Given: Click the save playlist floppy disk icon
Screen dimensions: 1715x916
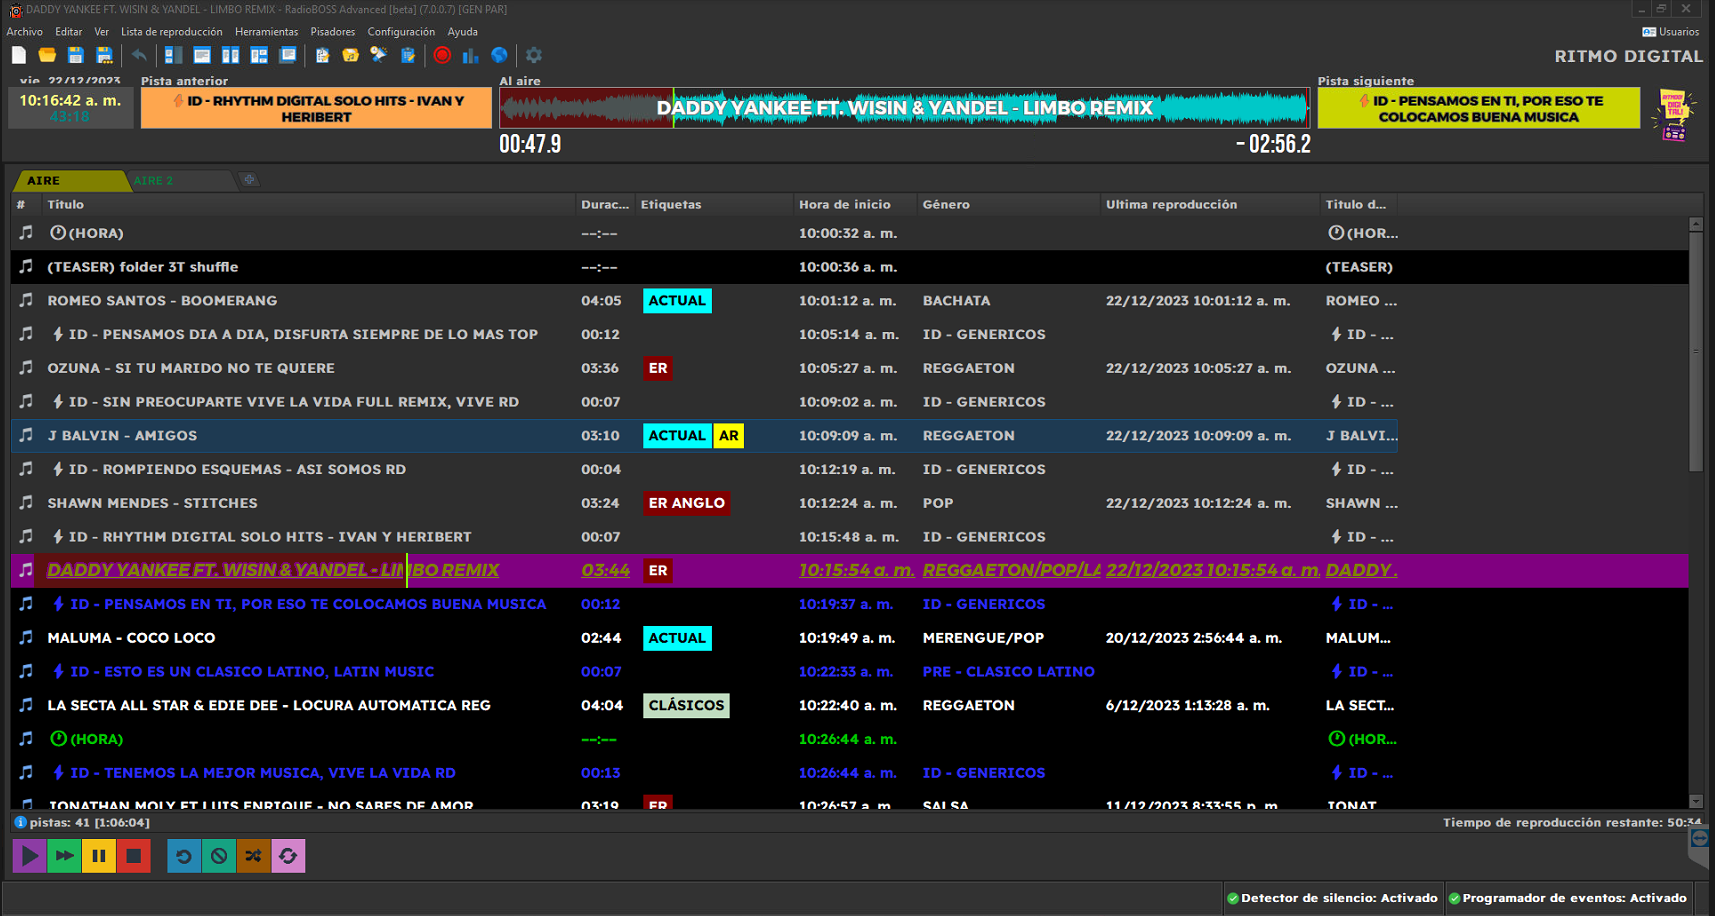Looking at the screenshot, I should 75,55.
